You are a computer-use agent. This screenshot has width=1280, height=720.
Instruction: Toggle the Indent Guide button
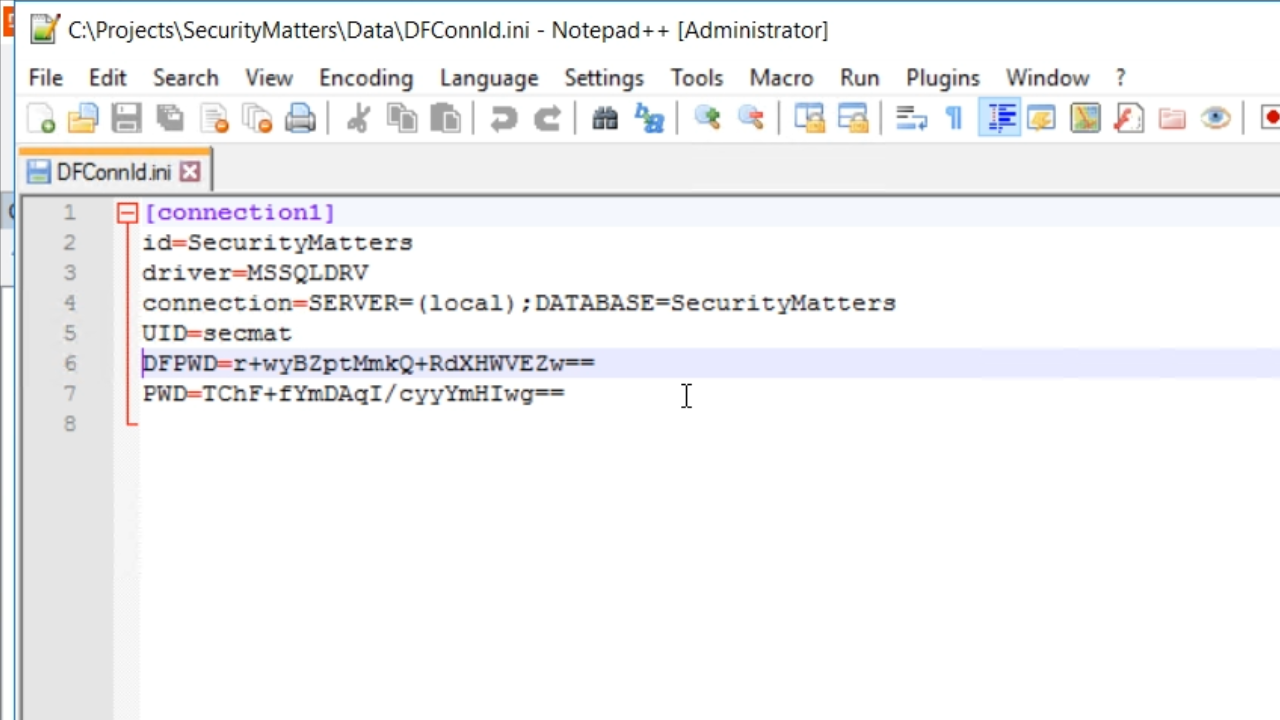coord(999,119)
